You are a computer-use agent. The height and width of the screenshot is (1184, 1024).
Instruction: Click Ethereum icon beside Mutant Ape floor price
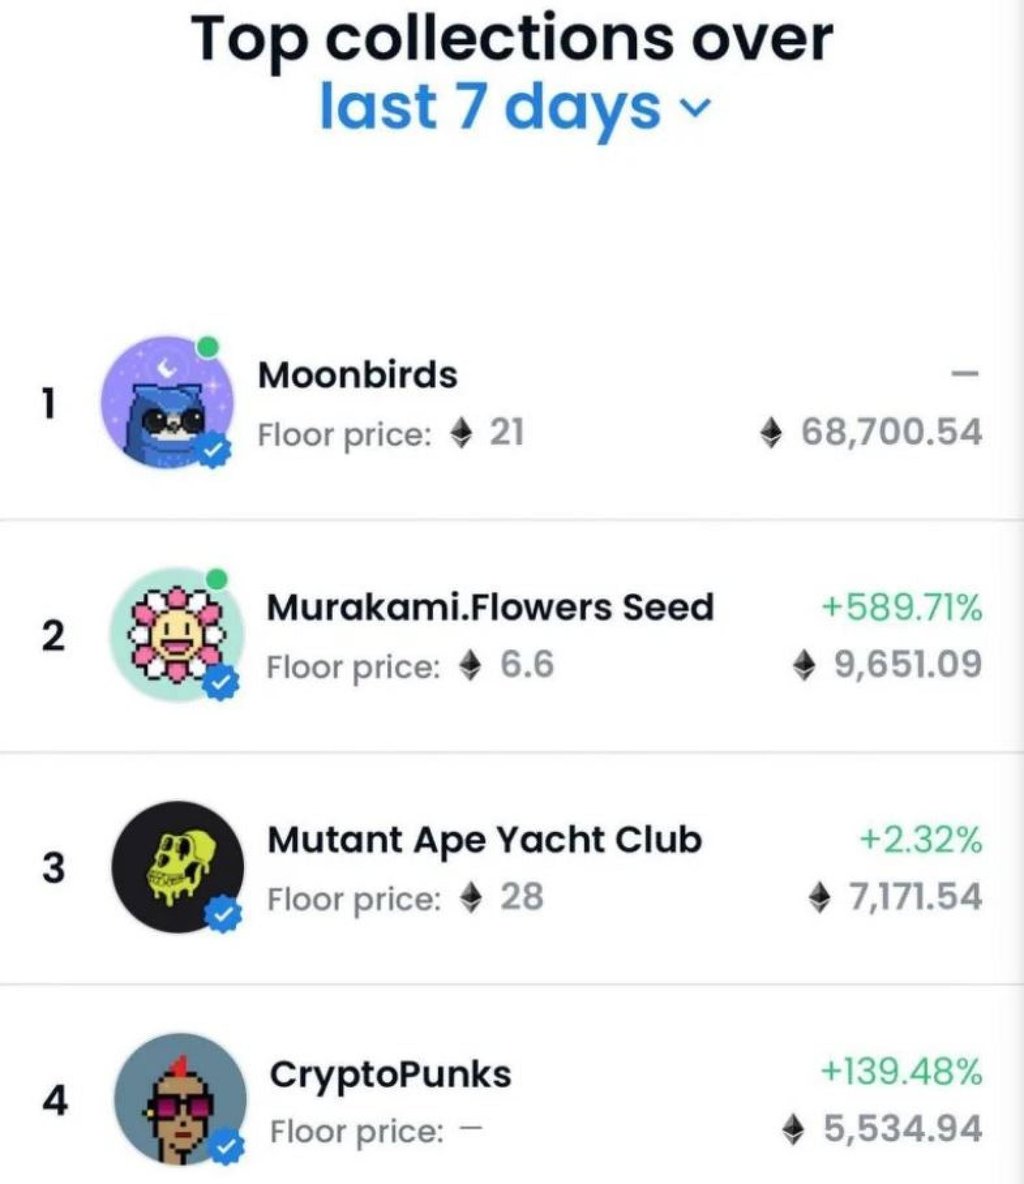[470, 898]
